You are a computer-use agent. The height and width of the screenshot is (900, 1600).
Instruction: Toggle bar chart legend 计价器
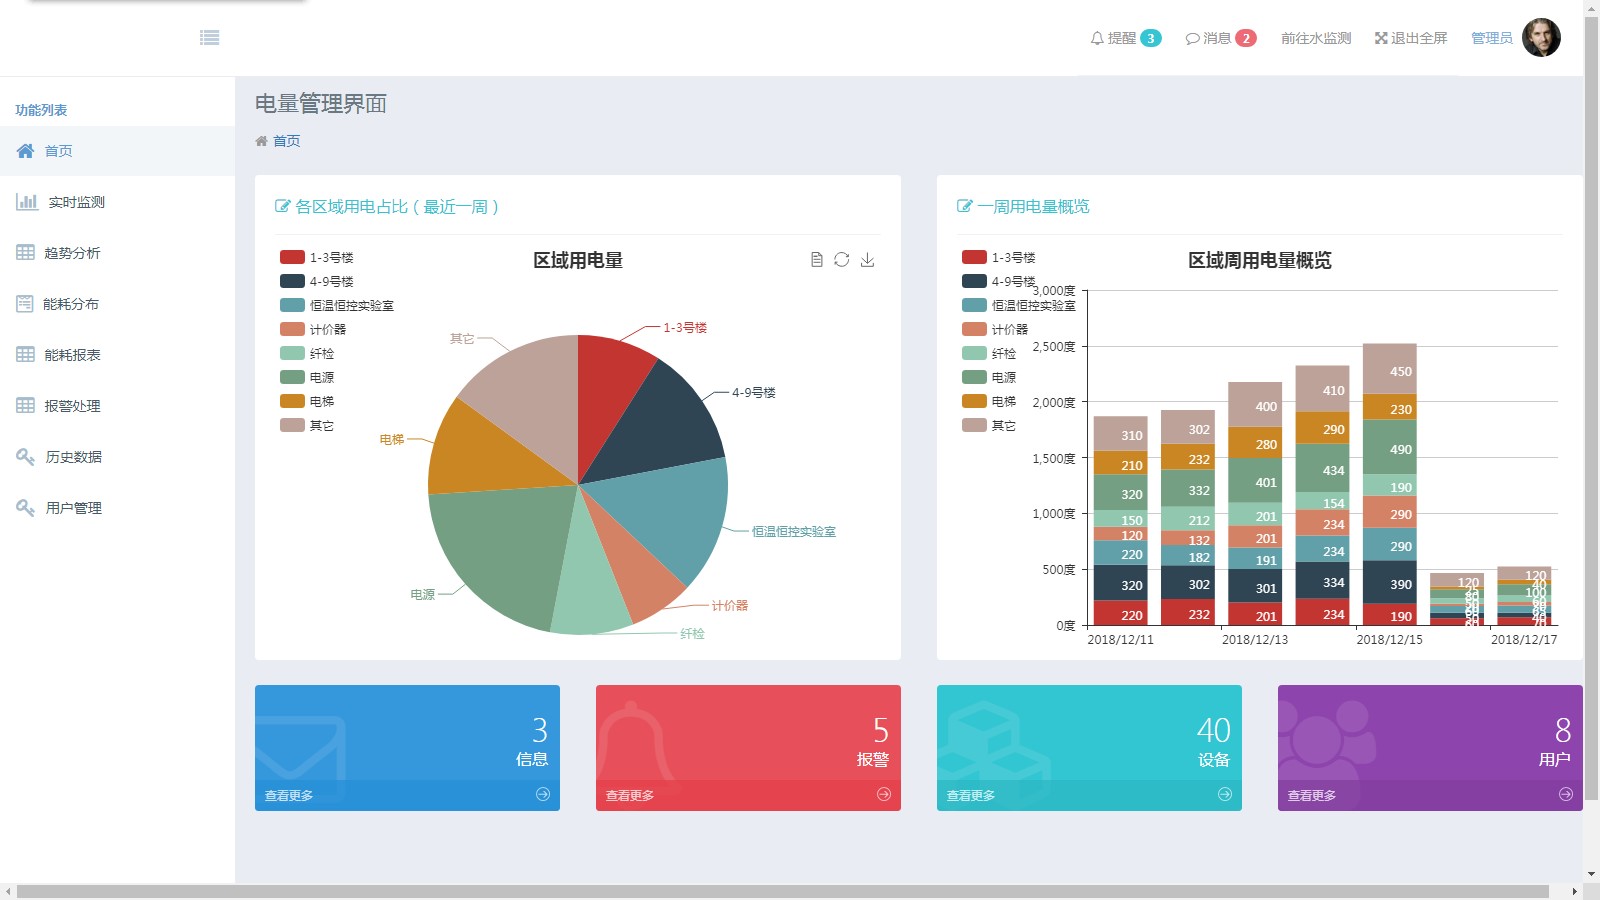tap(995, 329)
